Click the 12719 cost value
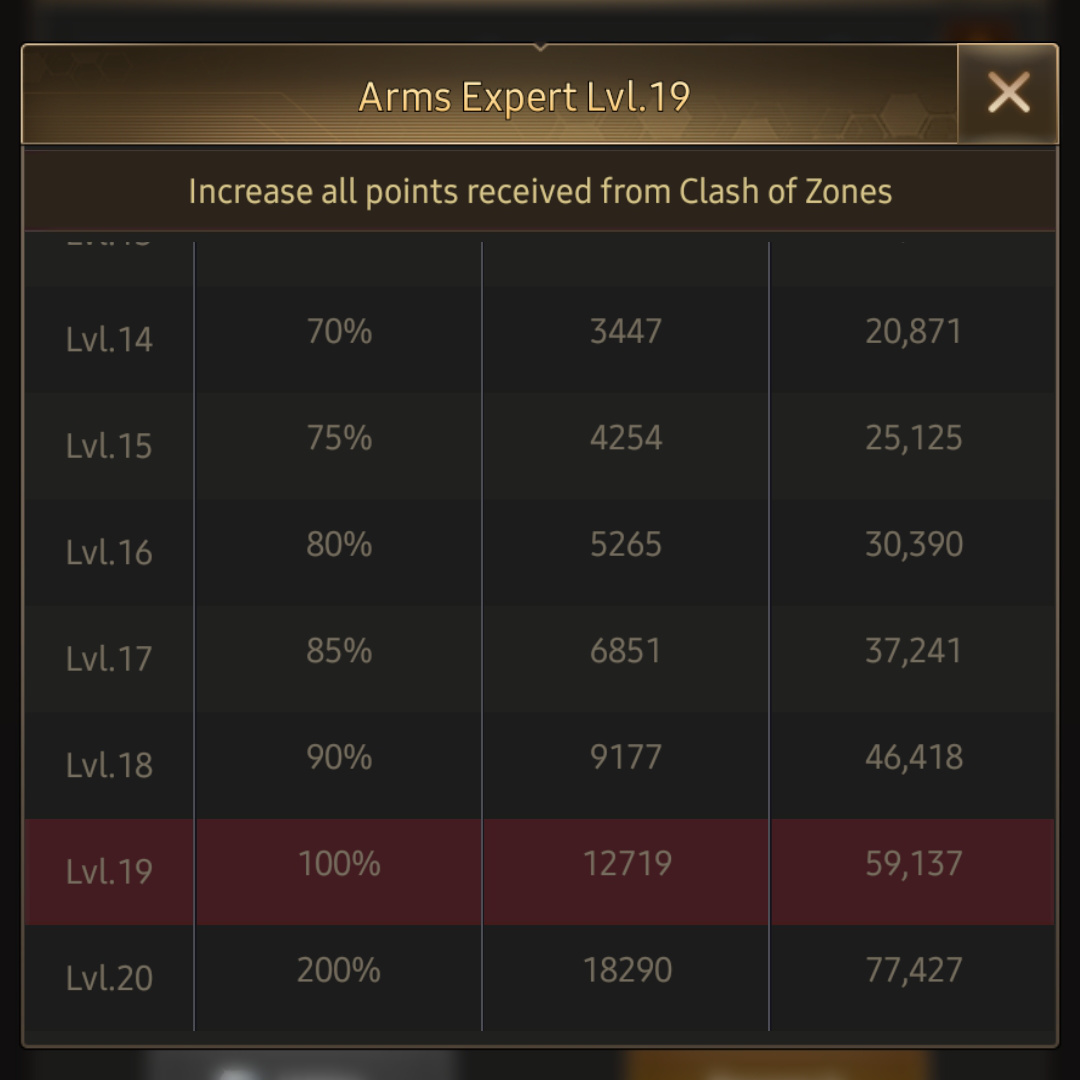1080x1080 pixels. (627, 864)
